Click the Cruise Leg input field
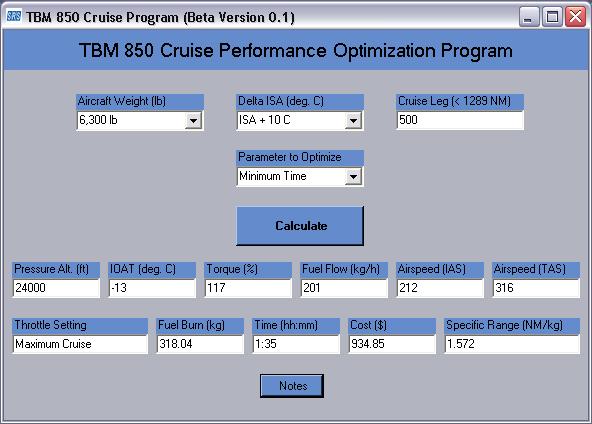Viewport: 592px width, 424px height. click(460, 120)
